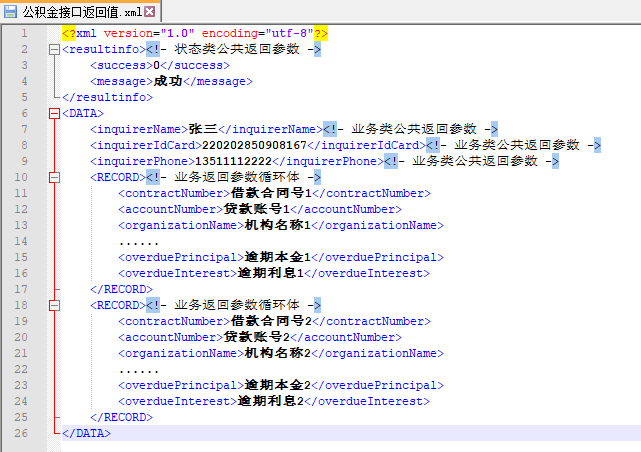Click the xml version declaration text
The width and height of the screenshot is (641, 452).
point(195,33)
